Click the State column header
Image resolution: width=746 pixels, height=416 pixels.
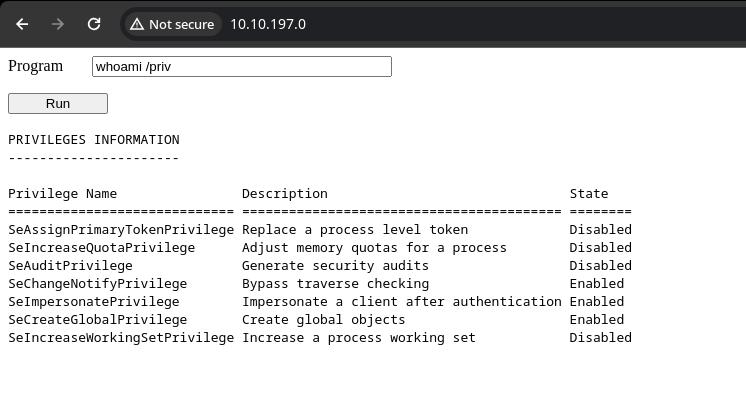click(589, 194)
